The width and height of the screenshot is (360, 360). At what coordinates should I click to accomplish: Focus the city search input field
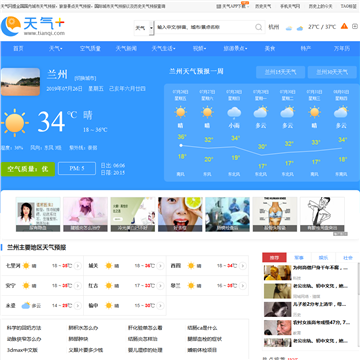click(x=205, y=27)
